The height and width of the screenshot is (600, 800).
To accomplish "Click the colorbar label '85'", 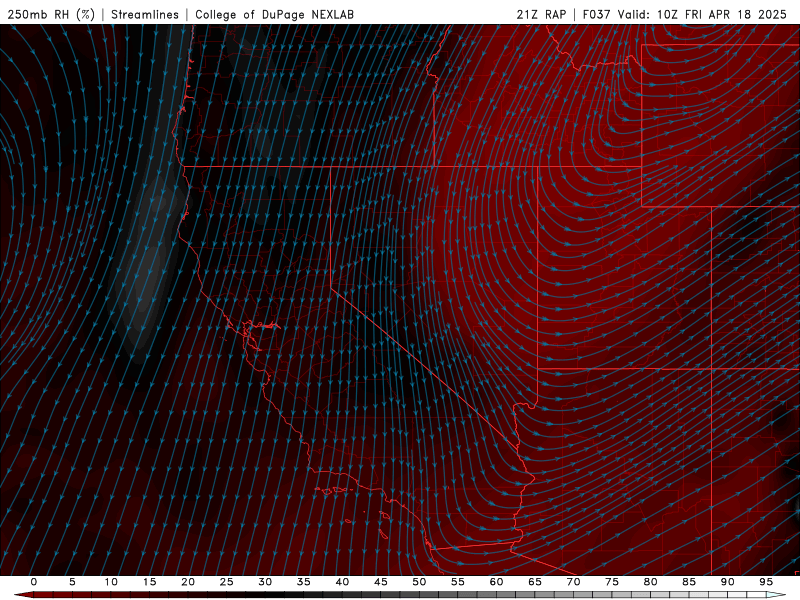I will pos(689,582).
